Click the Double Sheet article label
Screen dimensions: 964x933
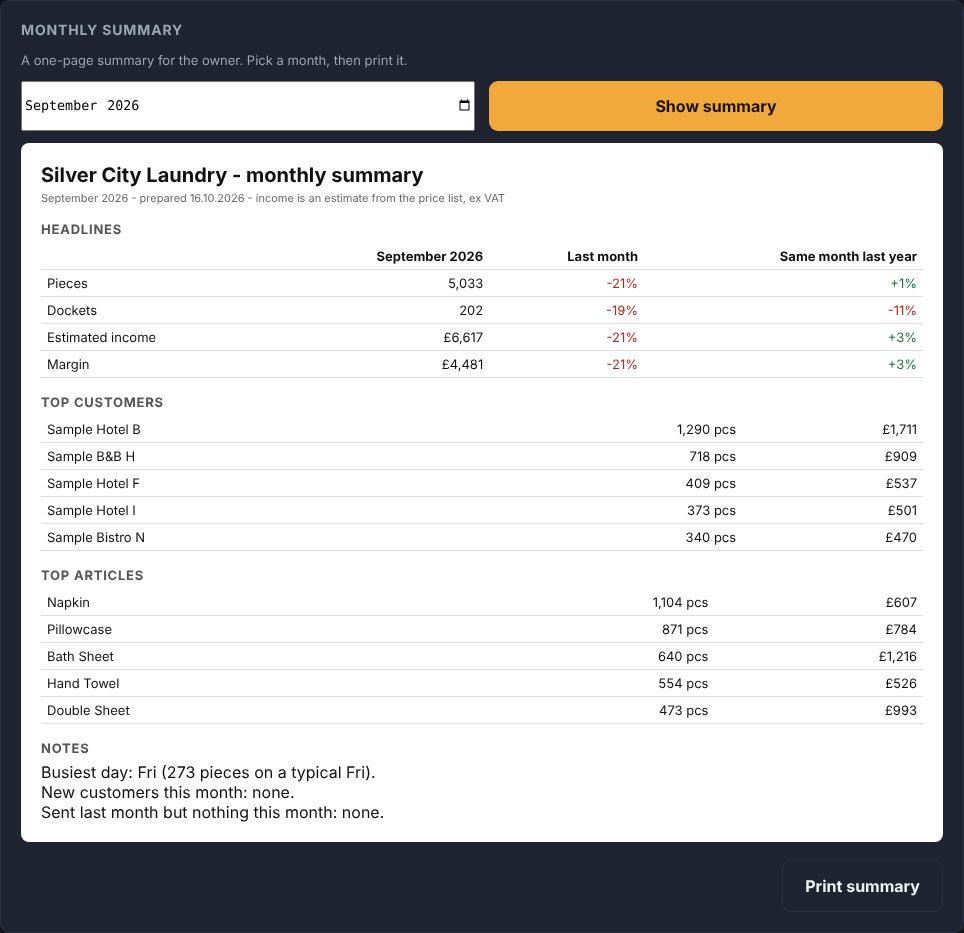coord(89,711)
